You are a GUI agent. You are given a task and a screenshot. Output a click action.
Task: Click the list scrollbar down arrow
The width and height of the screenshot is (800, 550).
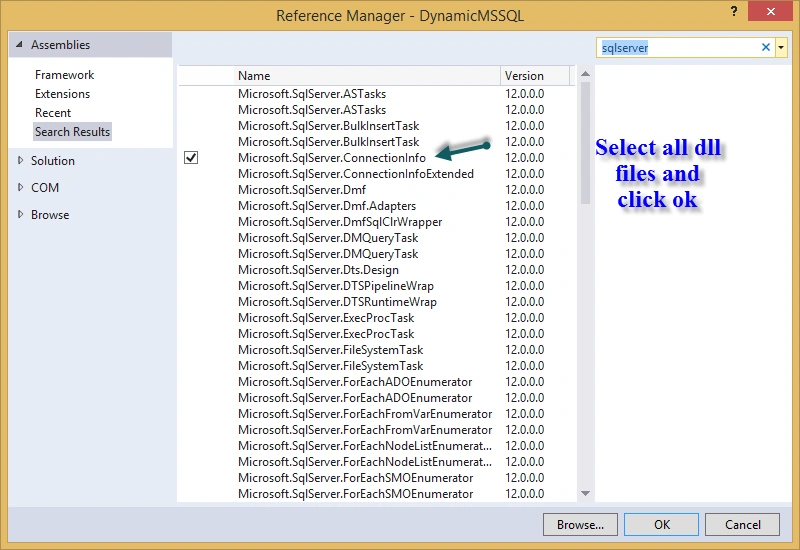pyautogui.click(x=585, y=493)
